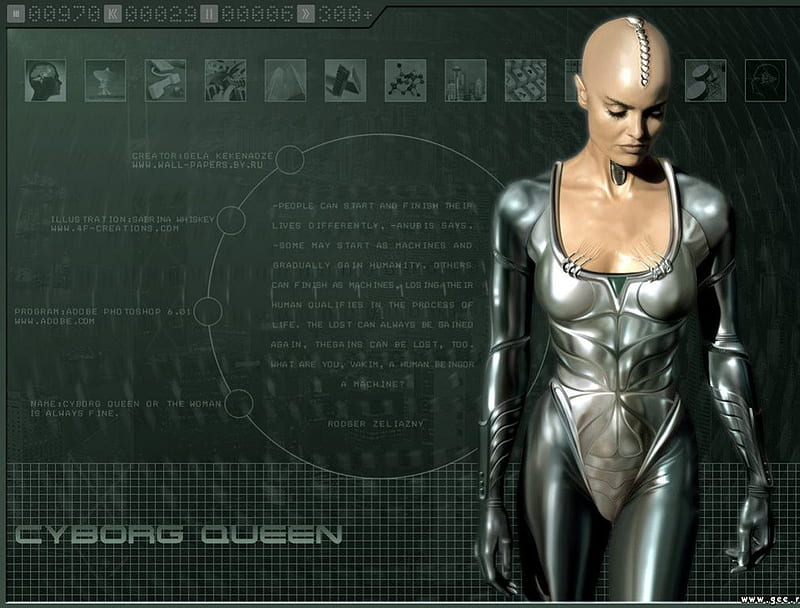Click the large CYBORG QUEEN title
Image resolution: width=800 pixels, height=608 pixels.
(178, 535)
